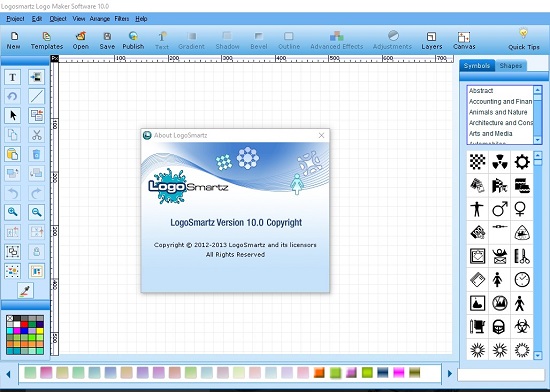Screen dimensions: 550x392
Task: Click the field right of gradient strip
Action: pyautogui.click(x=501, y=374)
